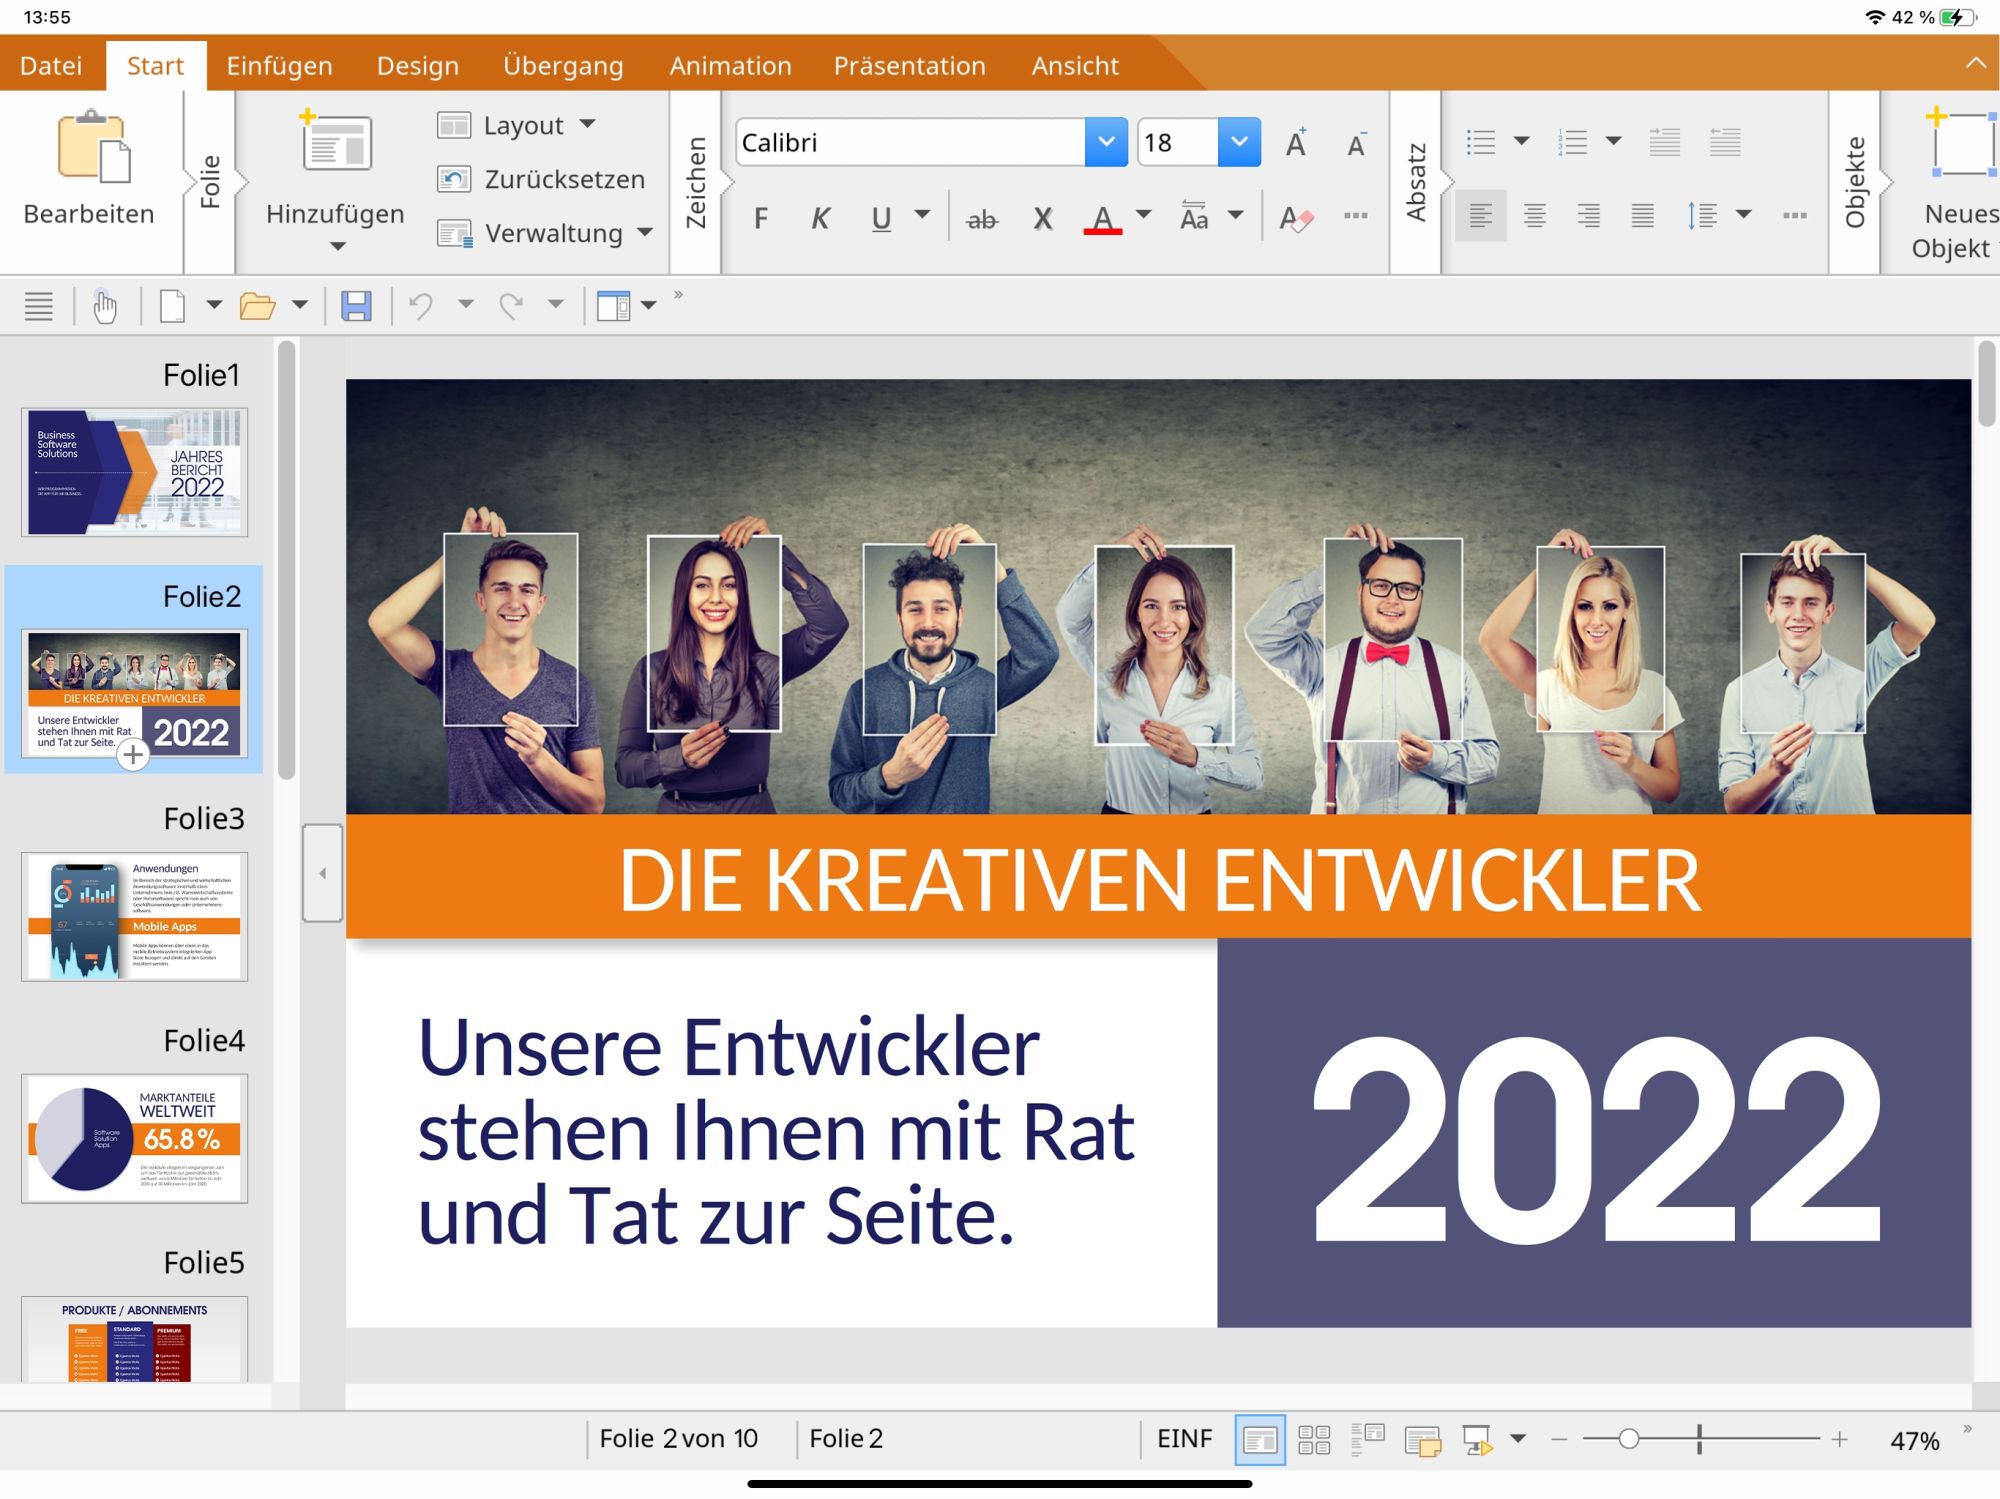The width and height of the screenshot is (2000, 1499).
Task: Toggle bold formatting F
Action: pyautogui.click(x=761, y=218)
